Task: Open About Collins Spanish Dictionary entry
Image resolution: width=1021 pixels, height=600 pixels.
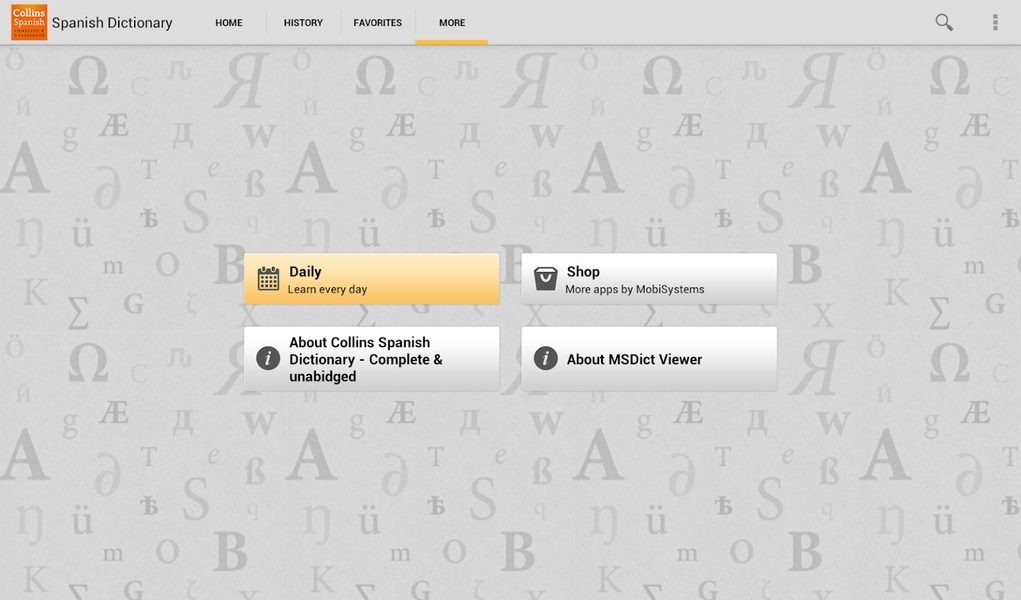Action: (x=372, y=359)
